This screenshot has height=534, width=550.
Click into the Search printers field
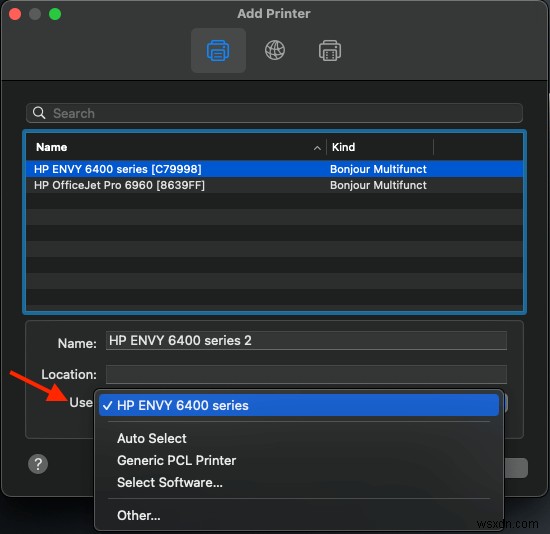(274, 113)
